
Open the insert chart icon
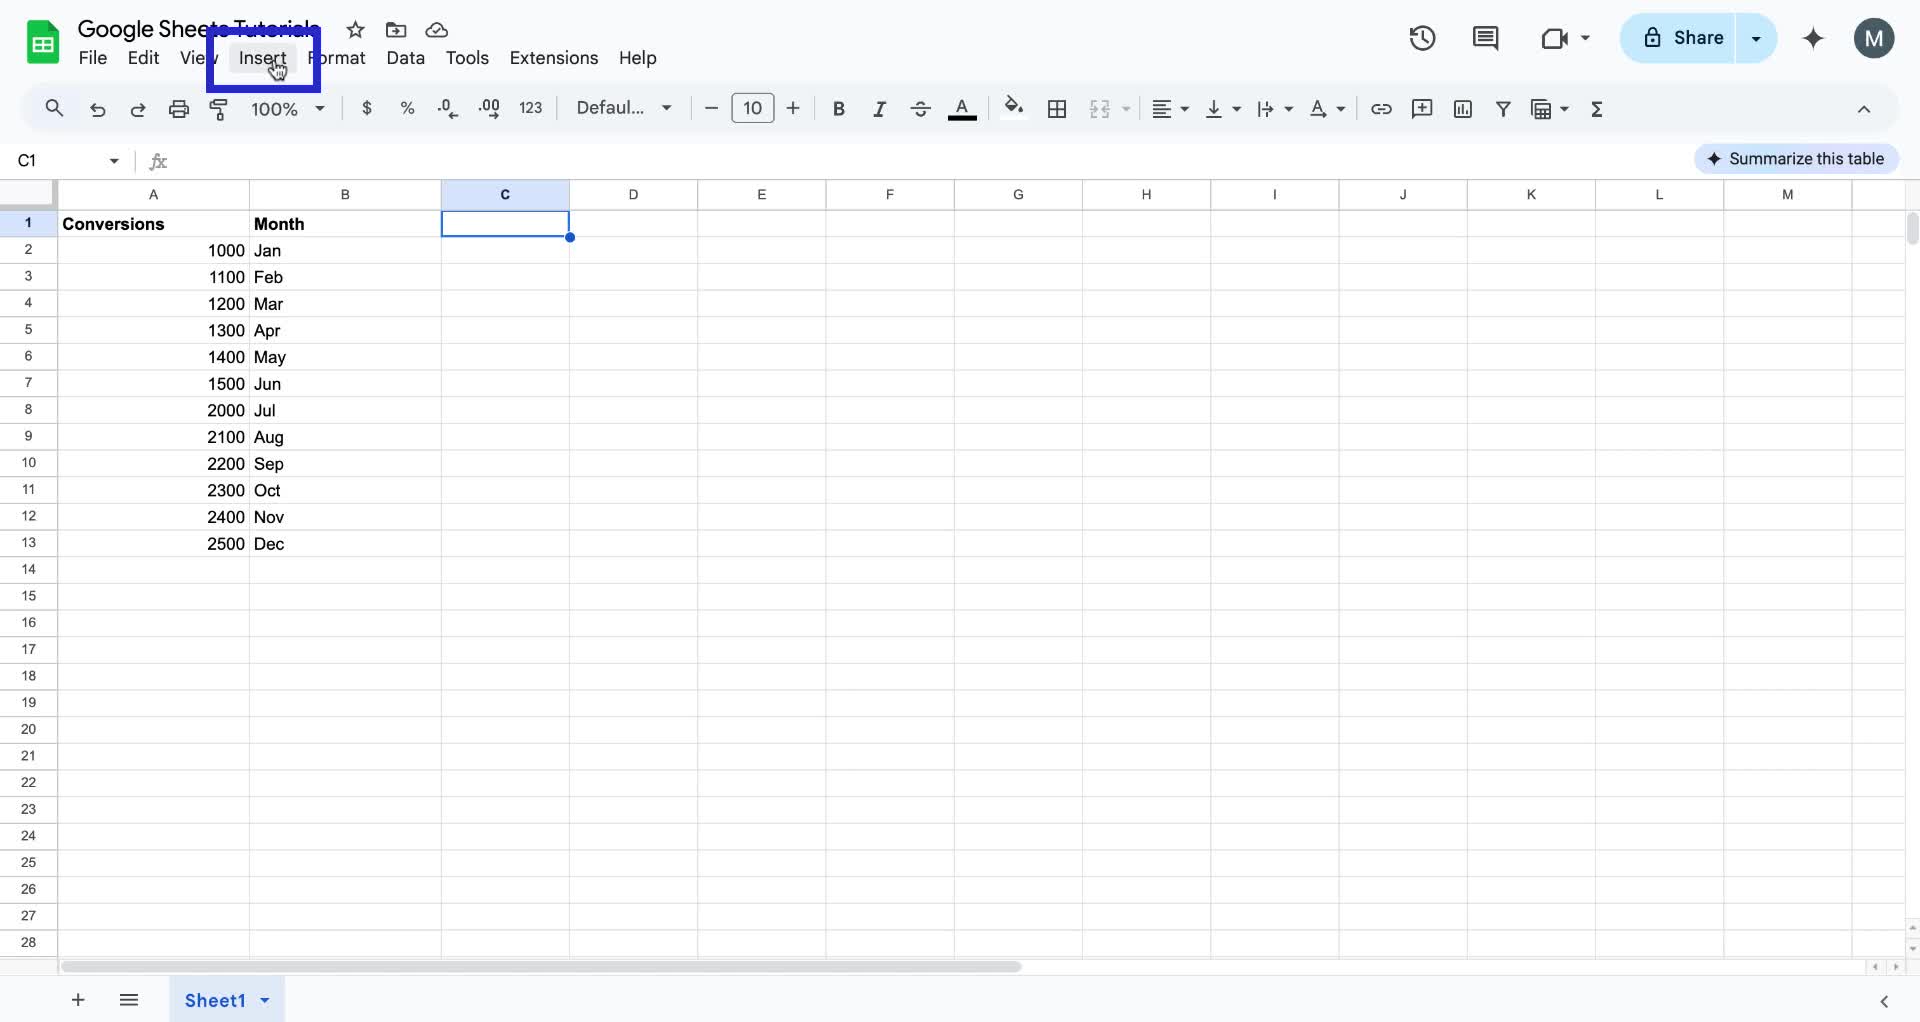pos(1463,108)
